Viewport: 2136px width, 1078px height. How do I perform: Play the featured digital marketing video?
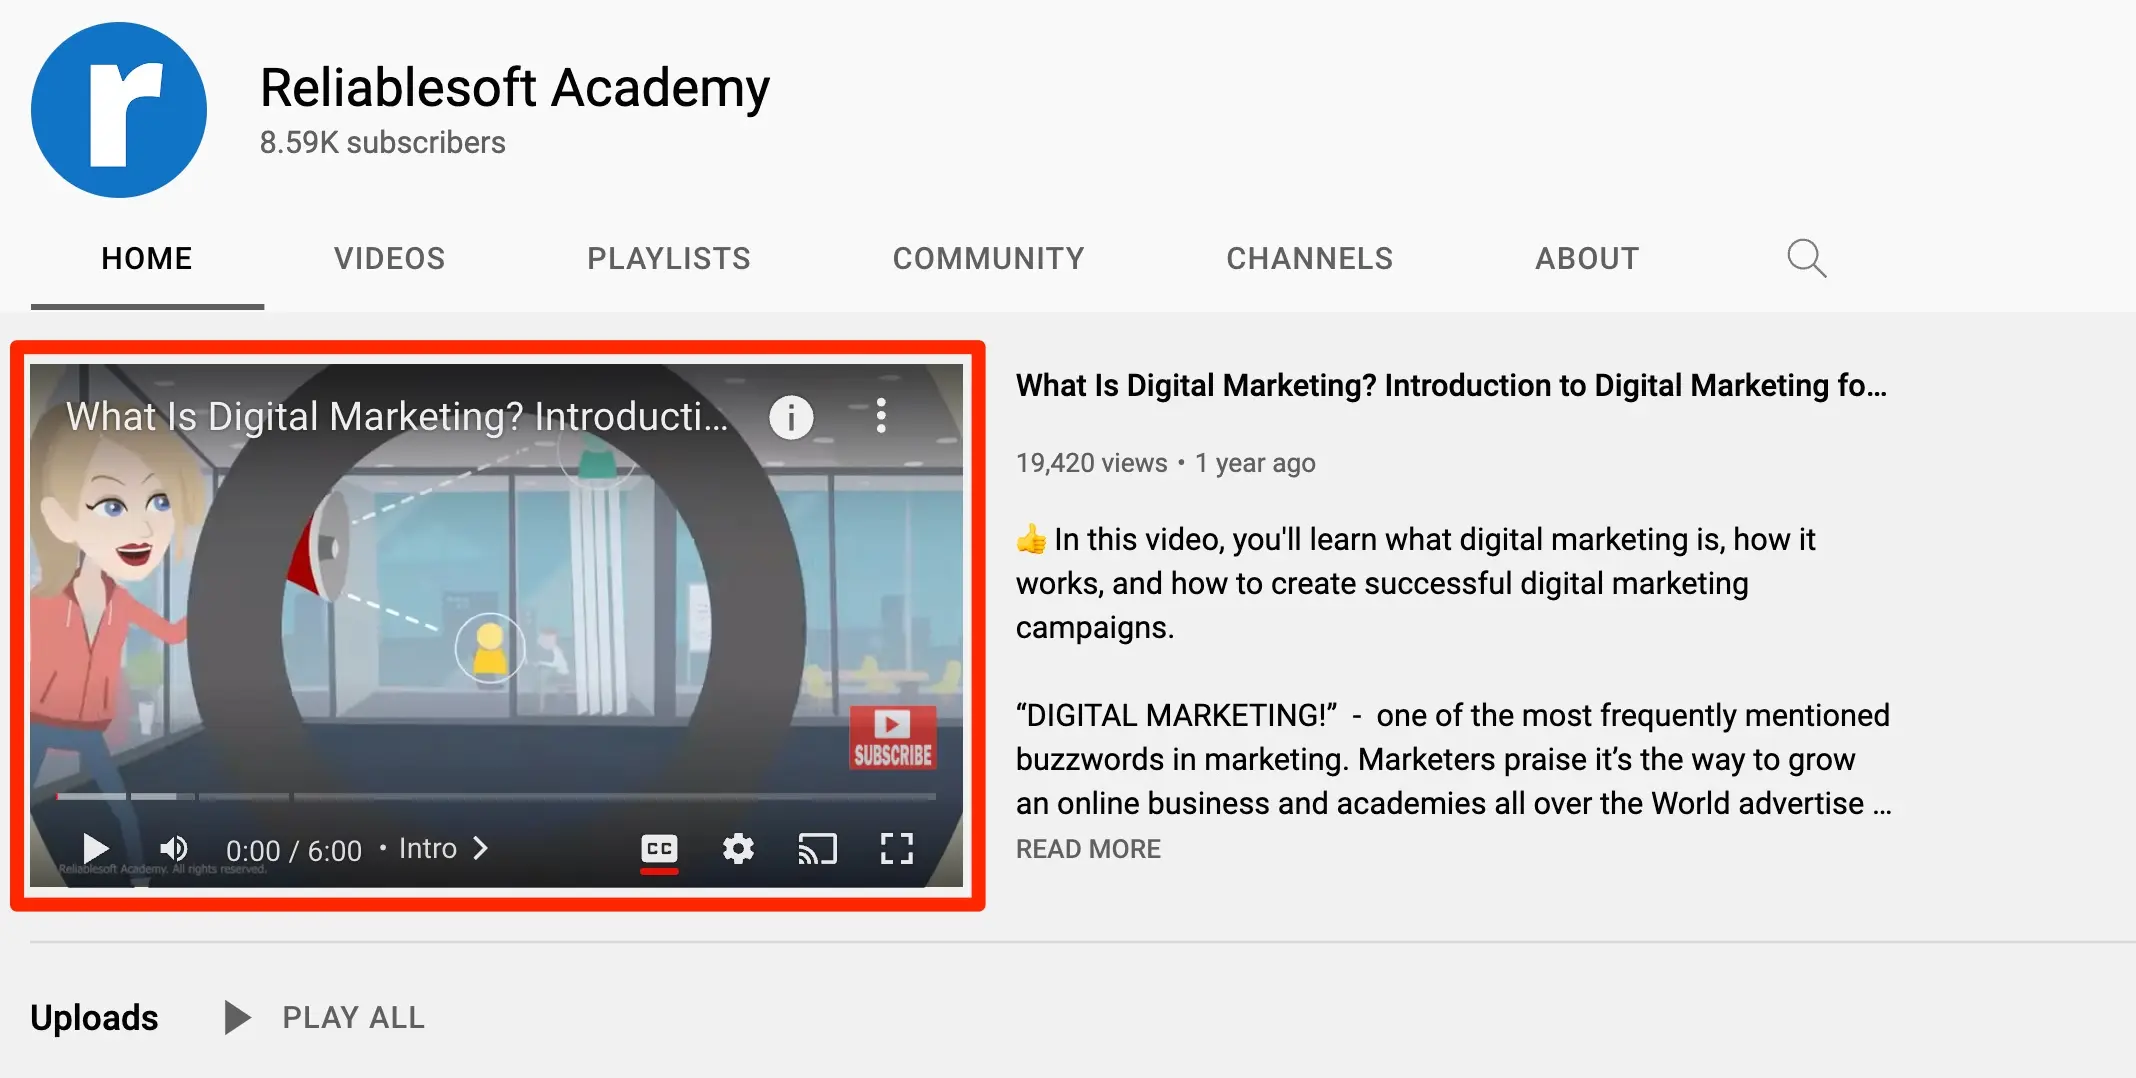coord(95,849)
